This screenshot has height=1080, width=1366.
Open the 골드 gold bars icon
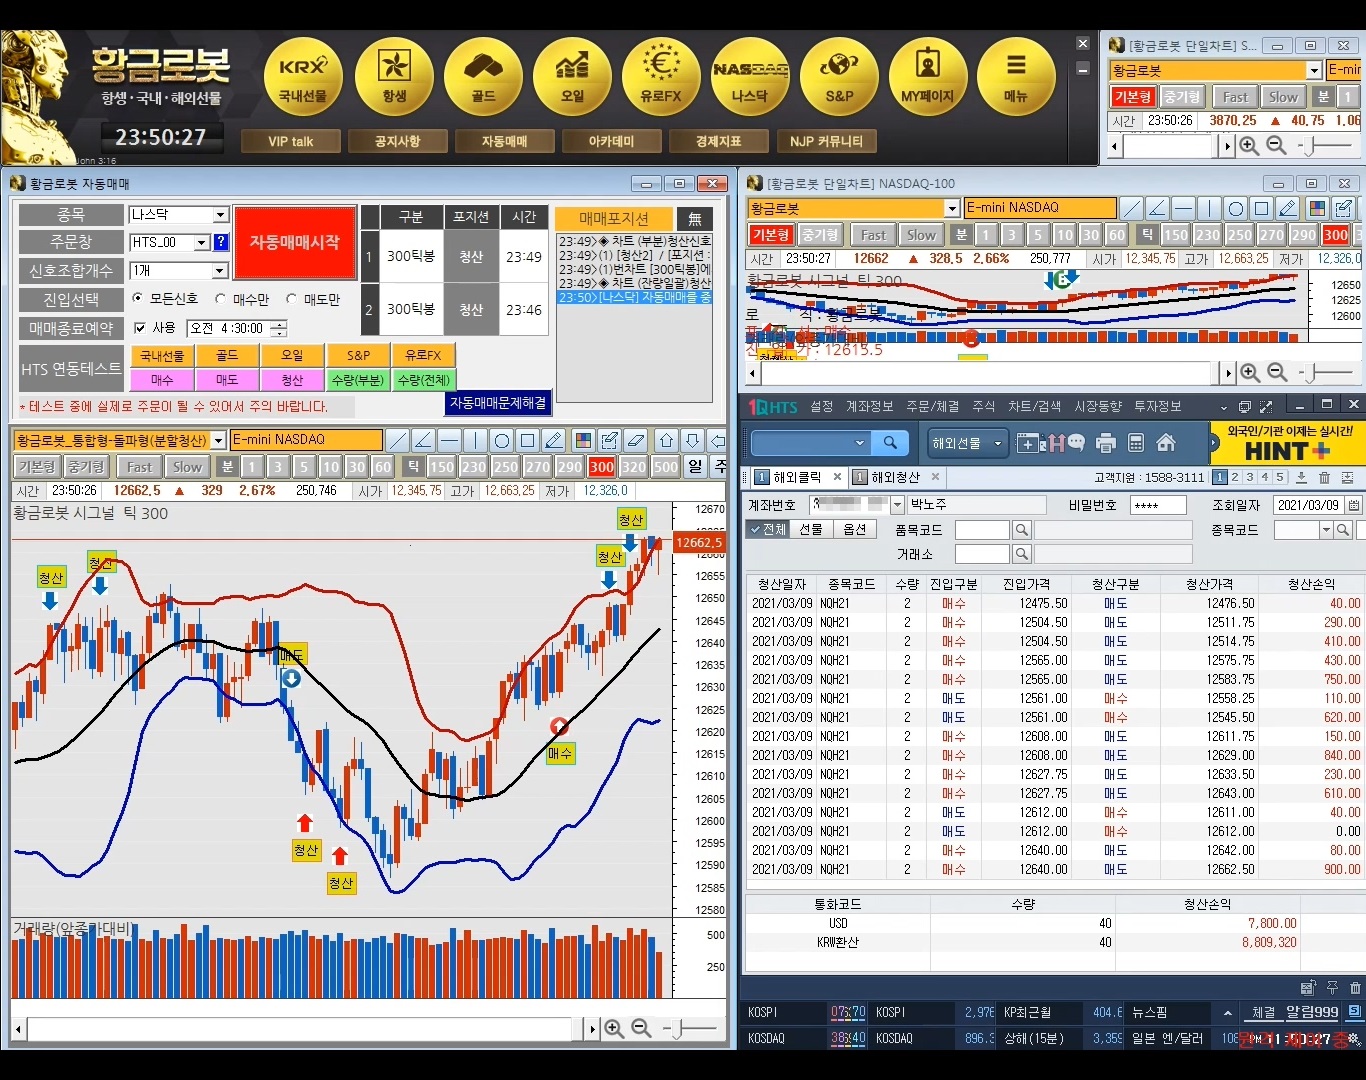(483, 77)
